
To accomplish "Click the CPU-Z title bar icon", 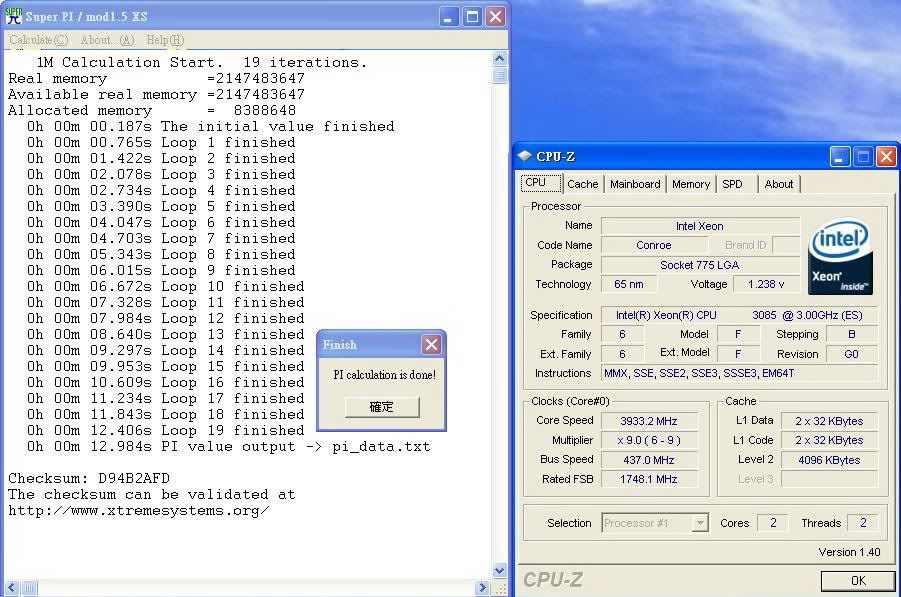I will (x=525, y=156).
